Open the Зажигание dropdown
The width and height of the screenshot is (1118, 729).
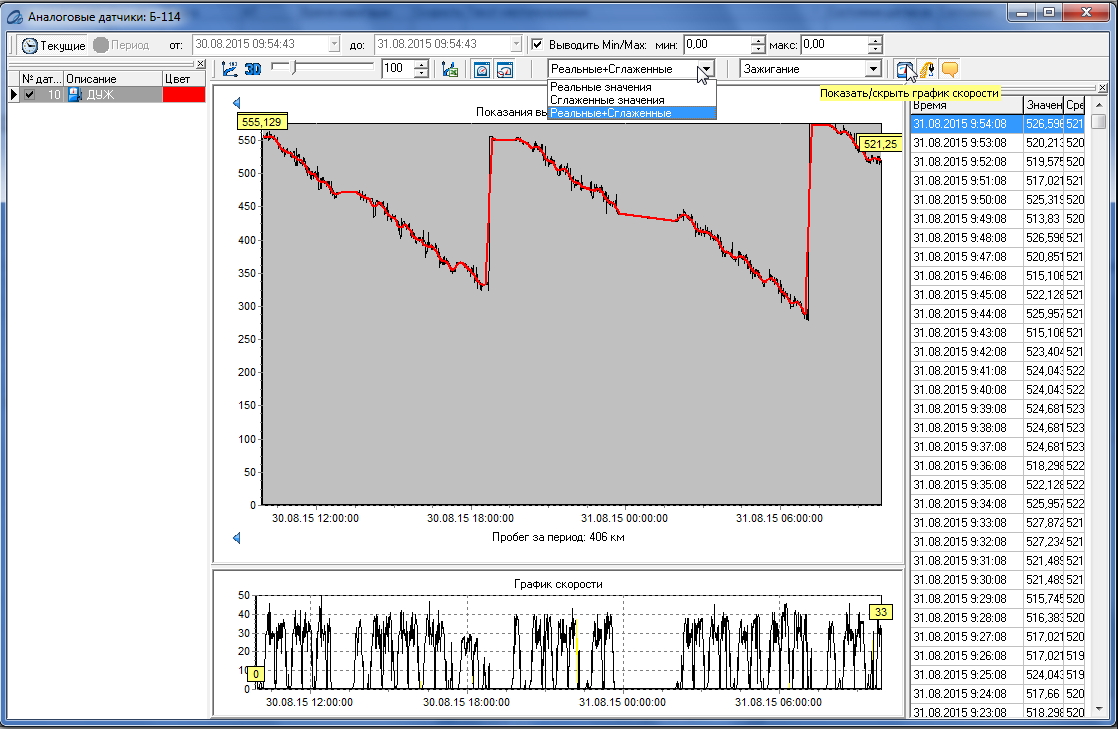pos(873,69)
